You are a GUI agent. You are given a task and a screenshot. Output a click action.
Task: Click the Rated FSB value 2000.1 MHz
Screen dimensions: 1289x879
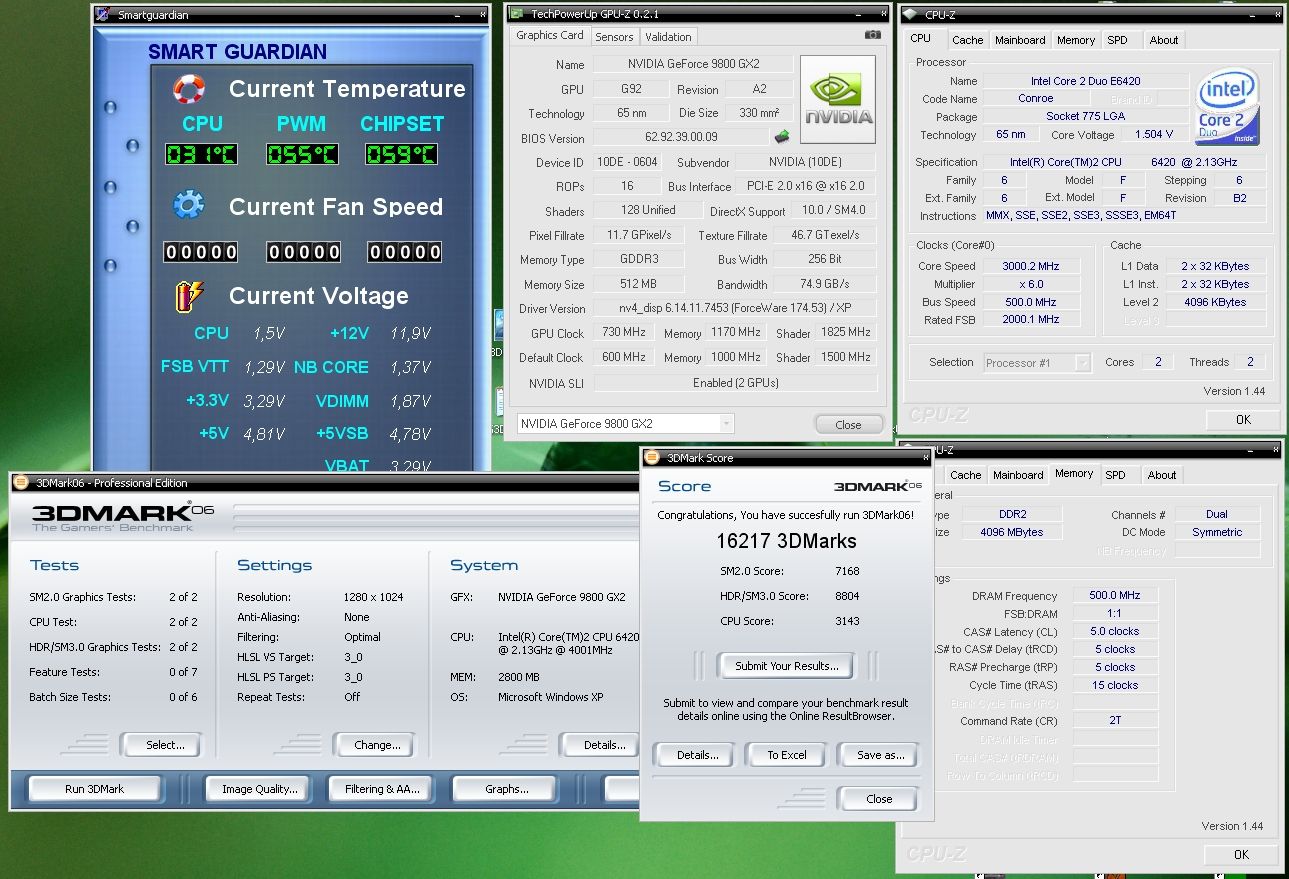coord(1030,320)
